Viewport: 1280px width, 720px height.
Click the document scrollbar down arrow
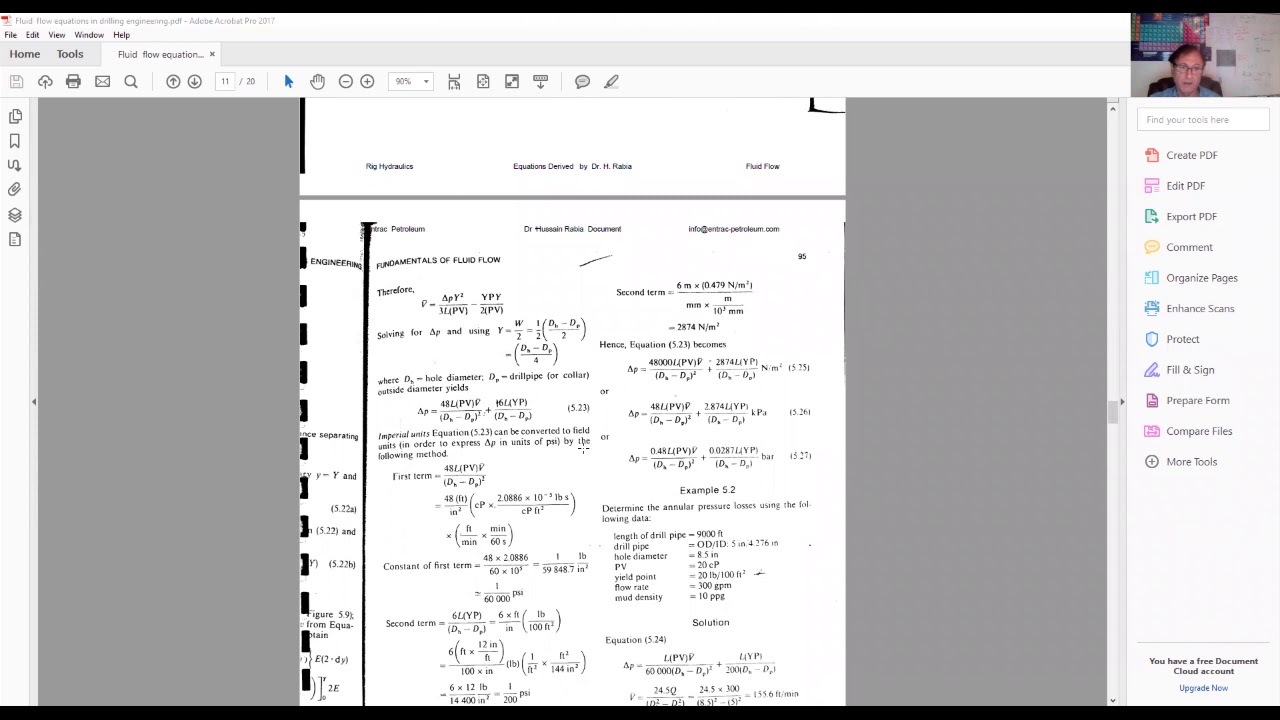pos(1112,701)
